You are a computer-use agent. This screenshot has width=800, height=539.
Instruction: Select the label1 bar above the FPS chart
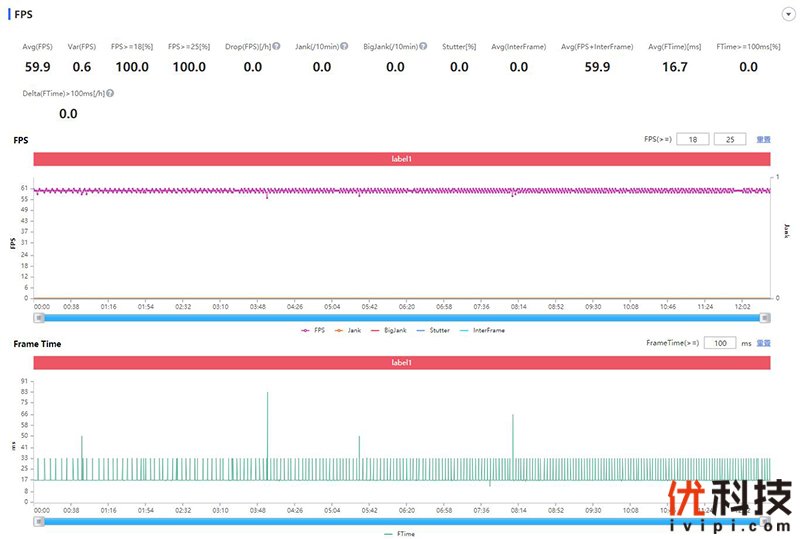point(401,159)
